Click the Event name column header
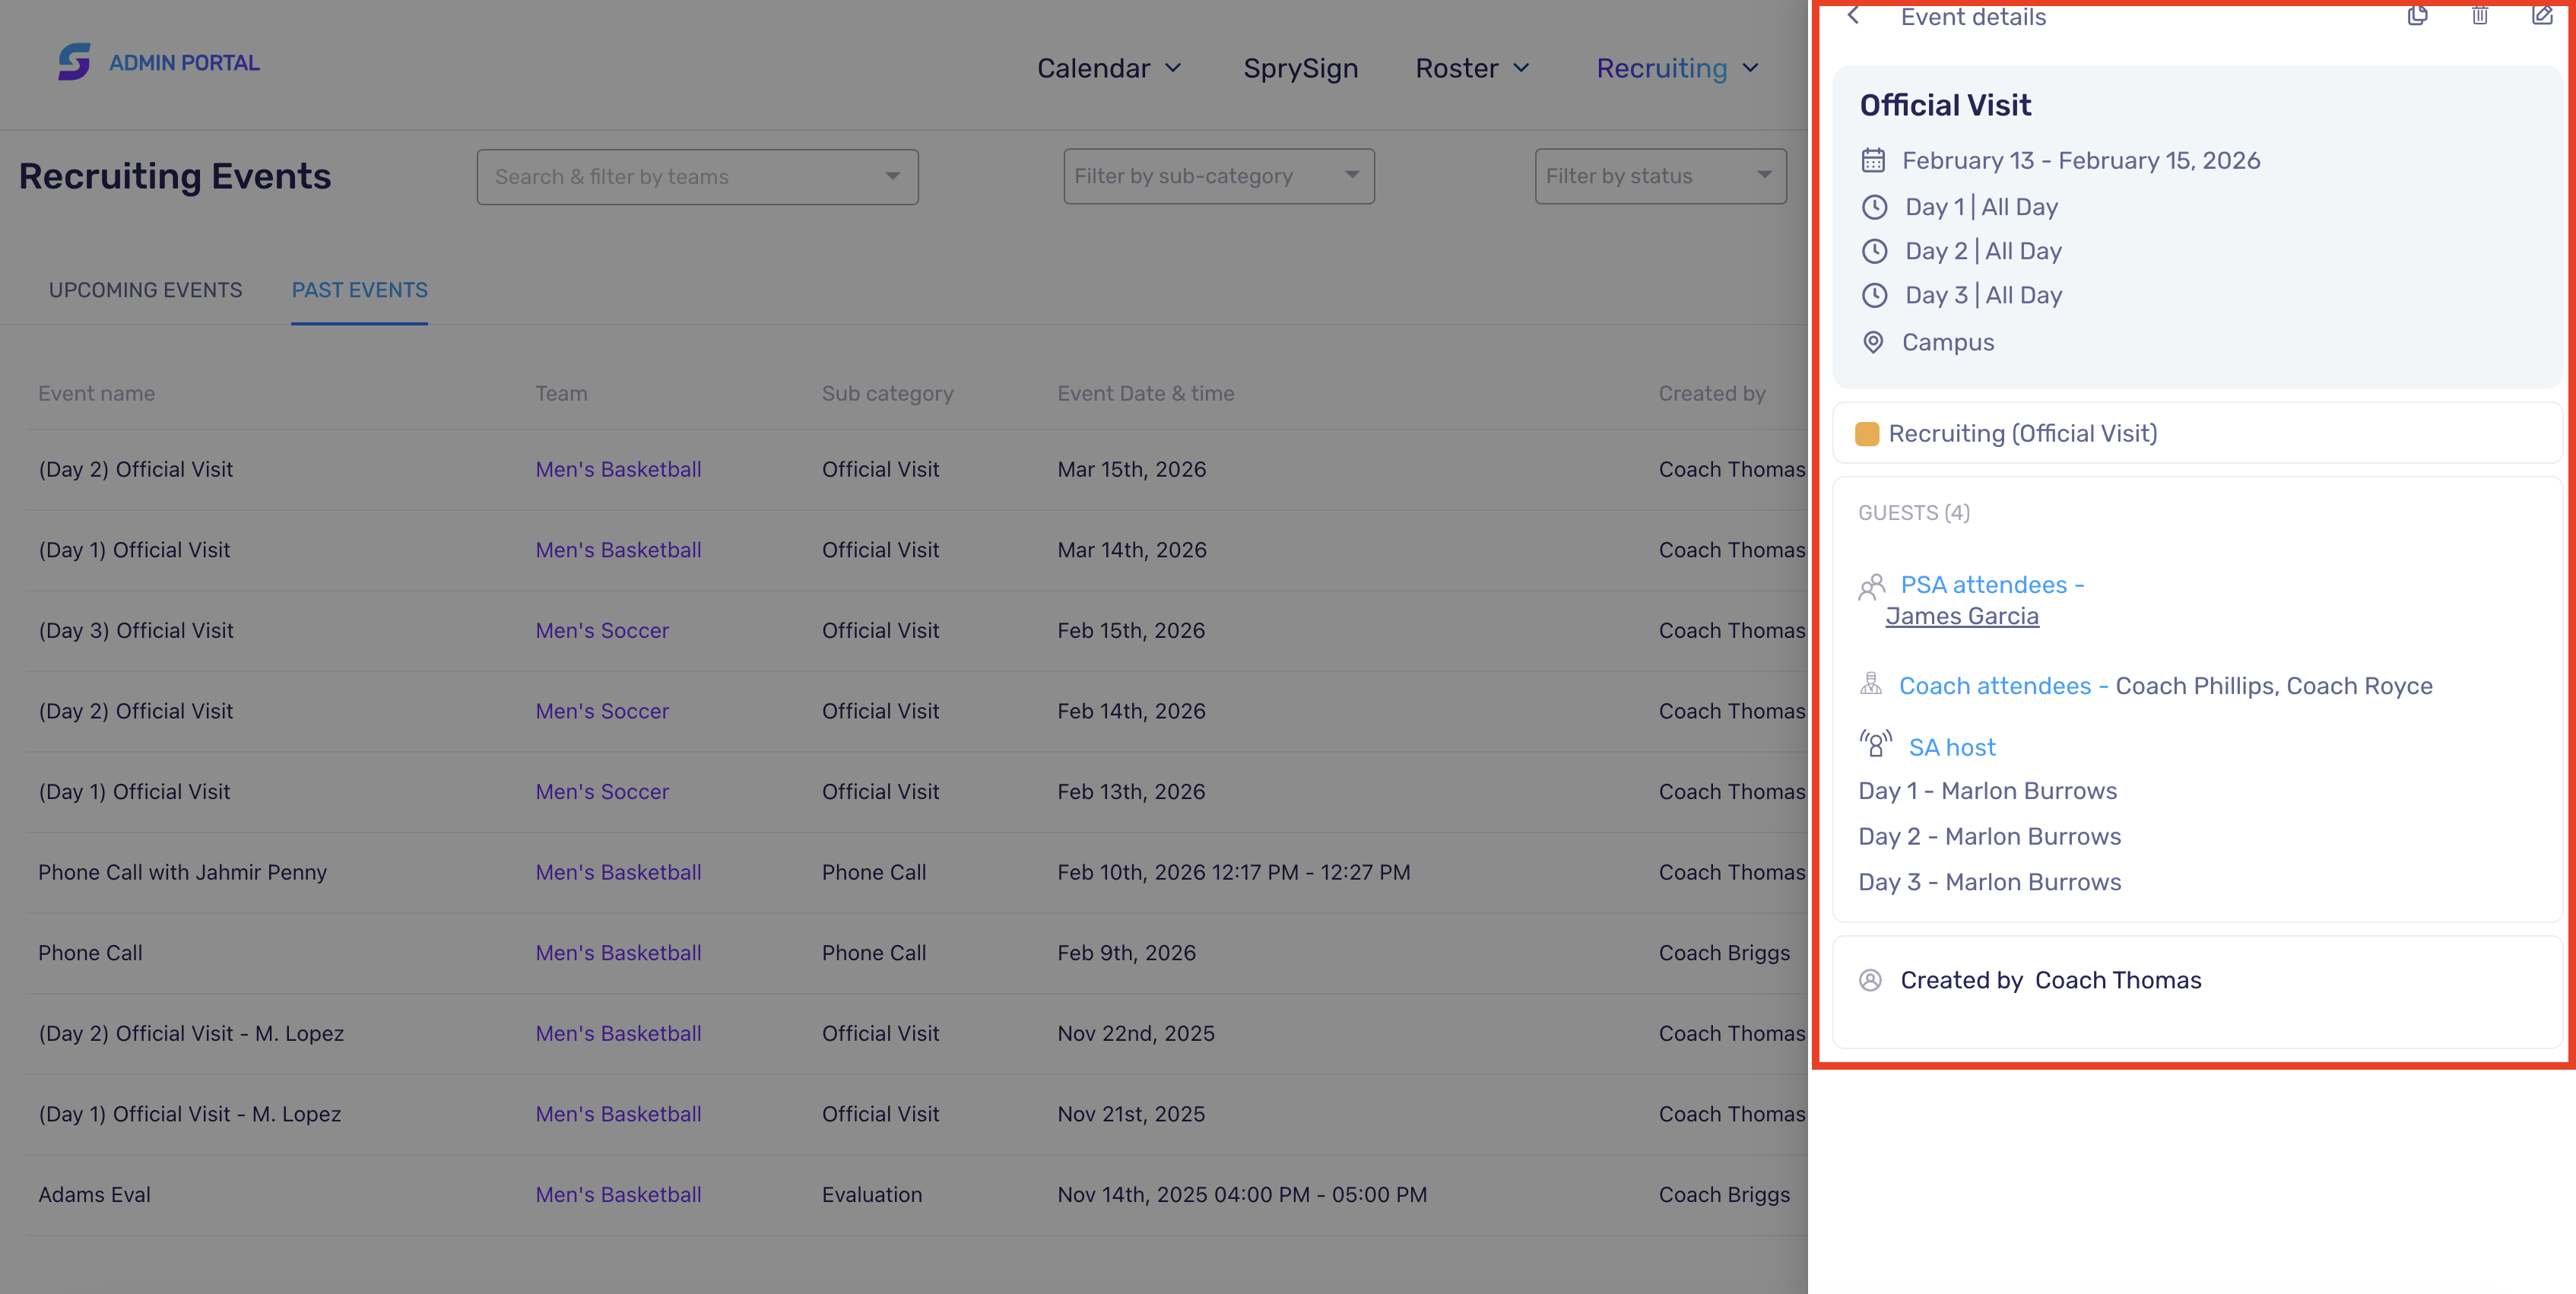This screenshot has width=2576, height=1294. click(x=96, y=393)
